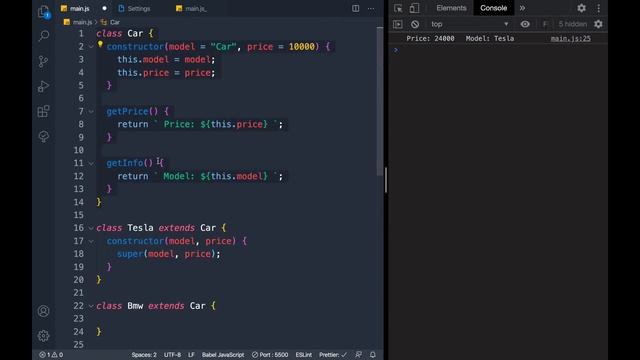Open the Accounts menu icon
640x360 pixels.
(44, 311)
